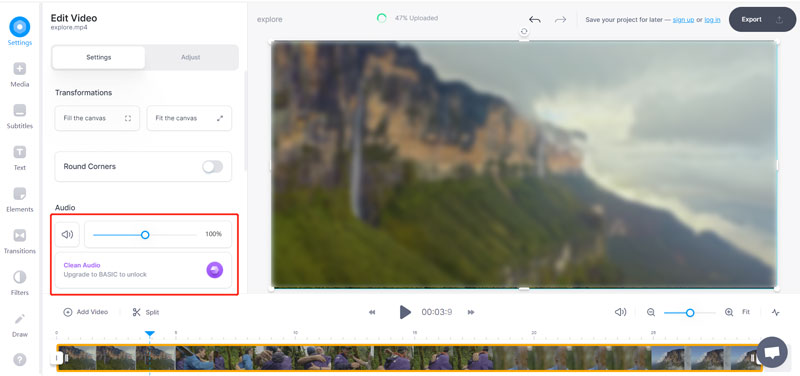Click the video preview canvas

pyautogui.click(x=524, y=164)
